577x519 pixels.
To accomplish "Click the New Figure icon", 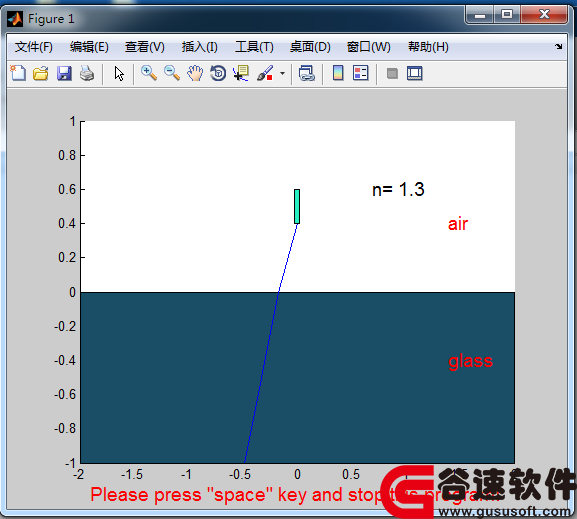I will (x=18, y=73).
